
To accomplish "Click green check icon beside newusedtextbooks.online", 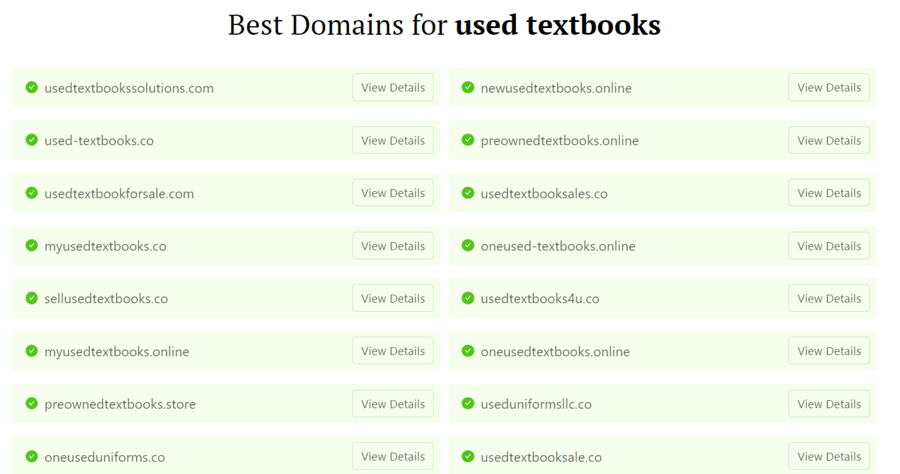I will (x=468, y=88).
